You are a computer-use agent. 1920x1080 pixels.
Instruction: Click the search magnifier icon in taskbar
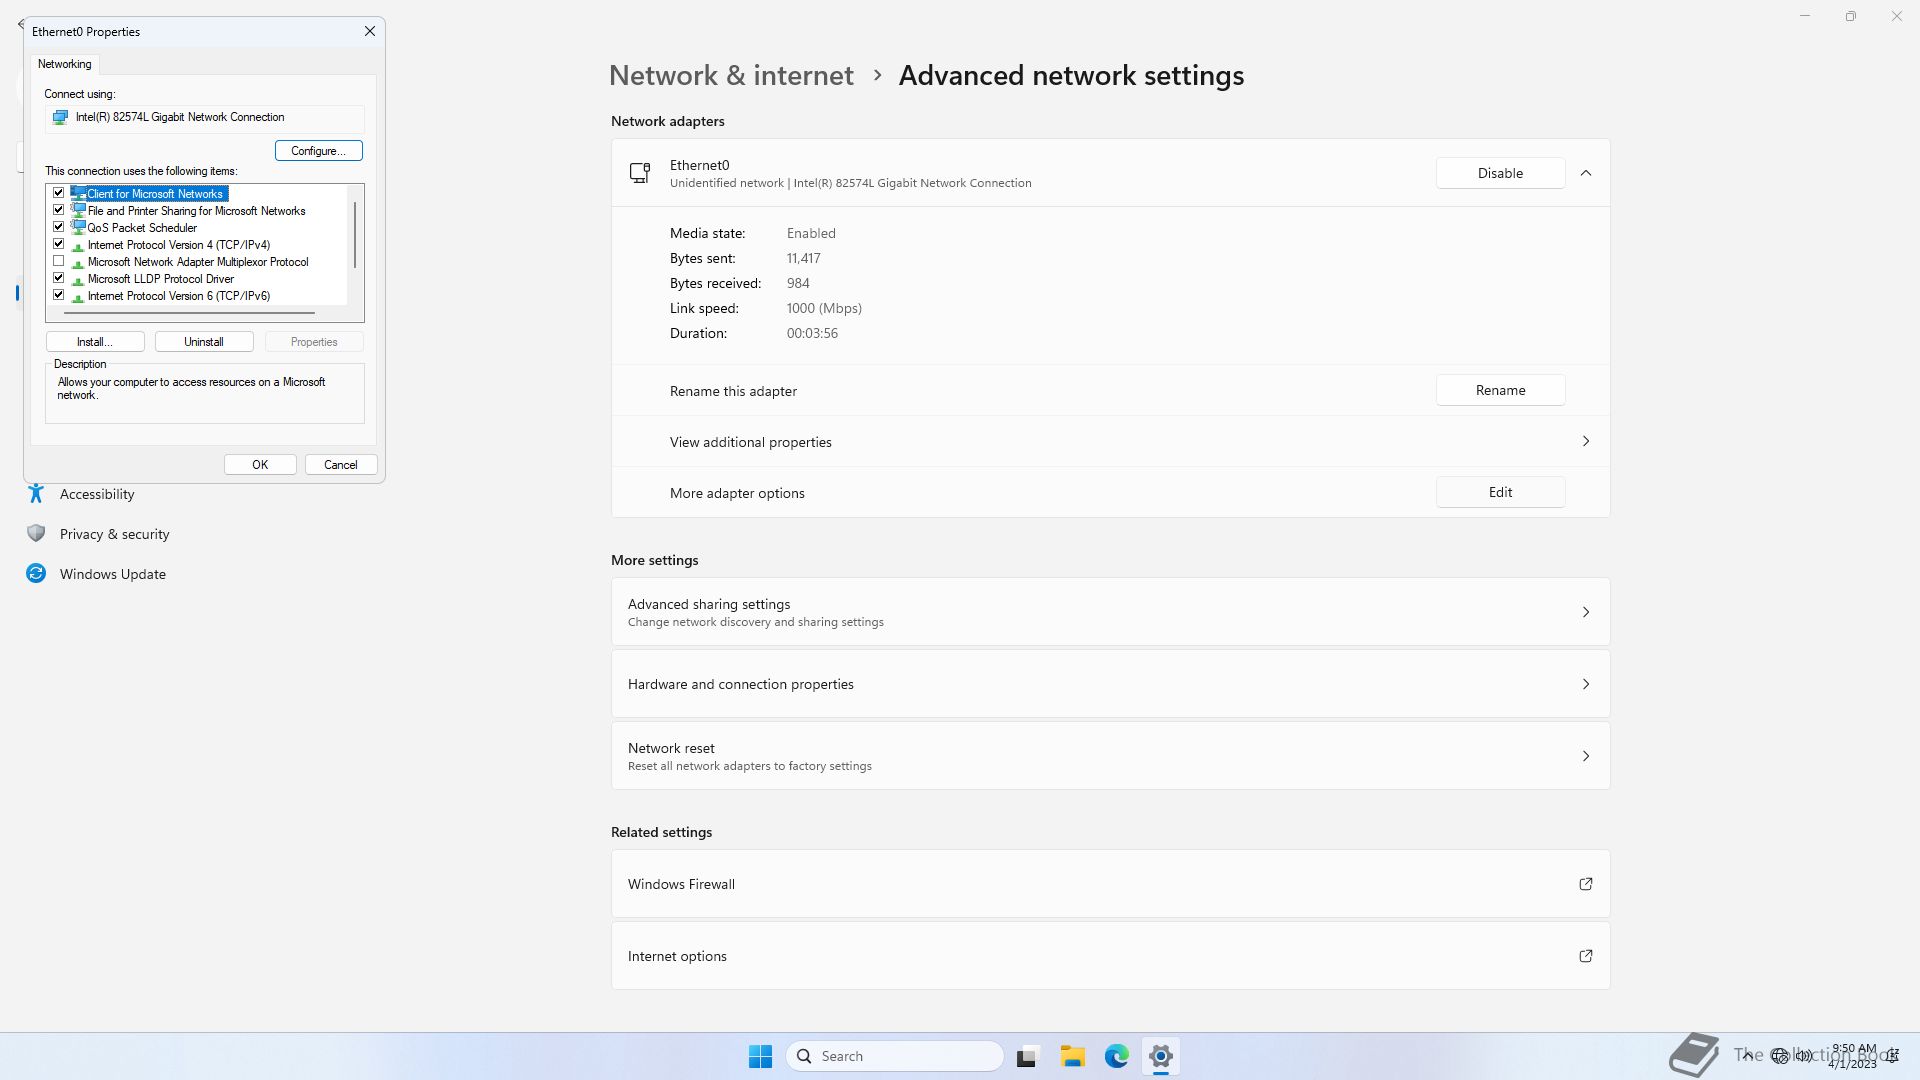[x=804, y=1056]
